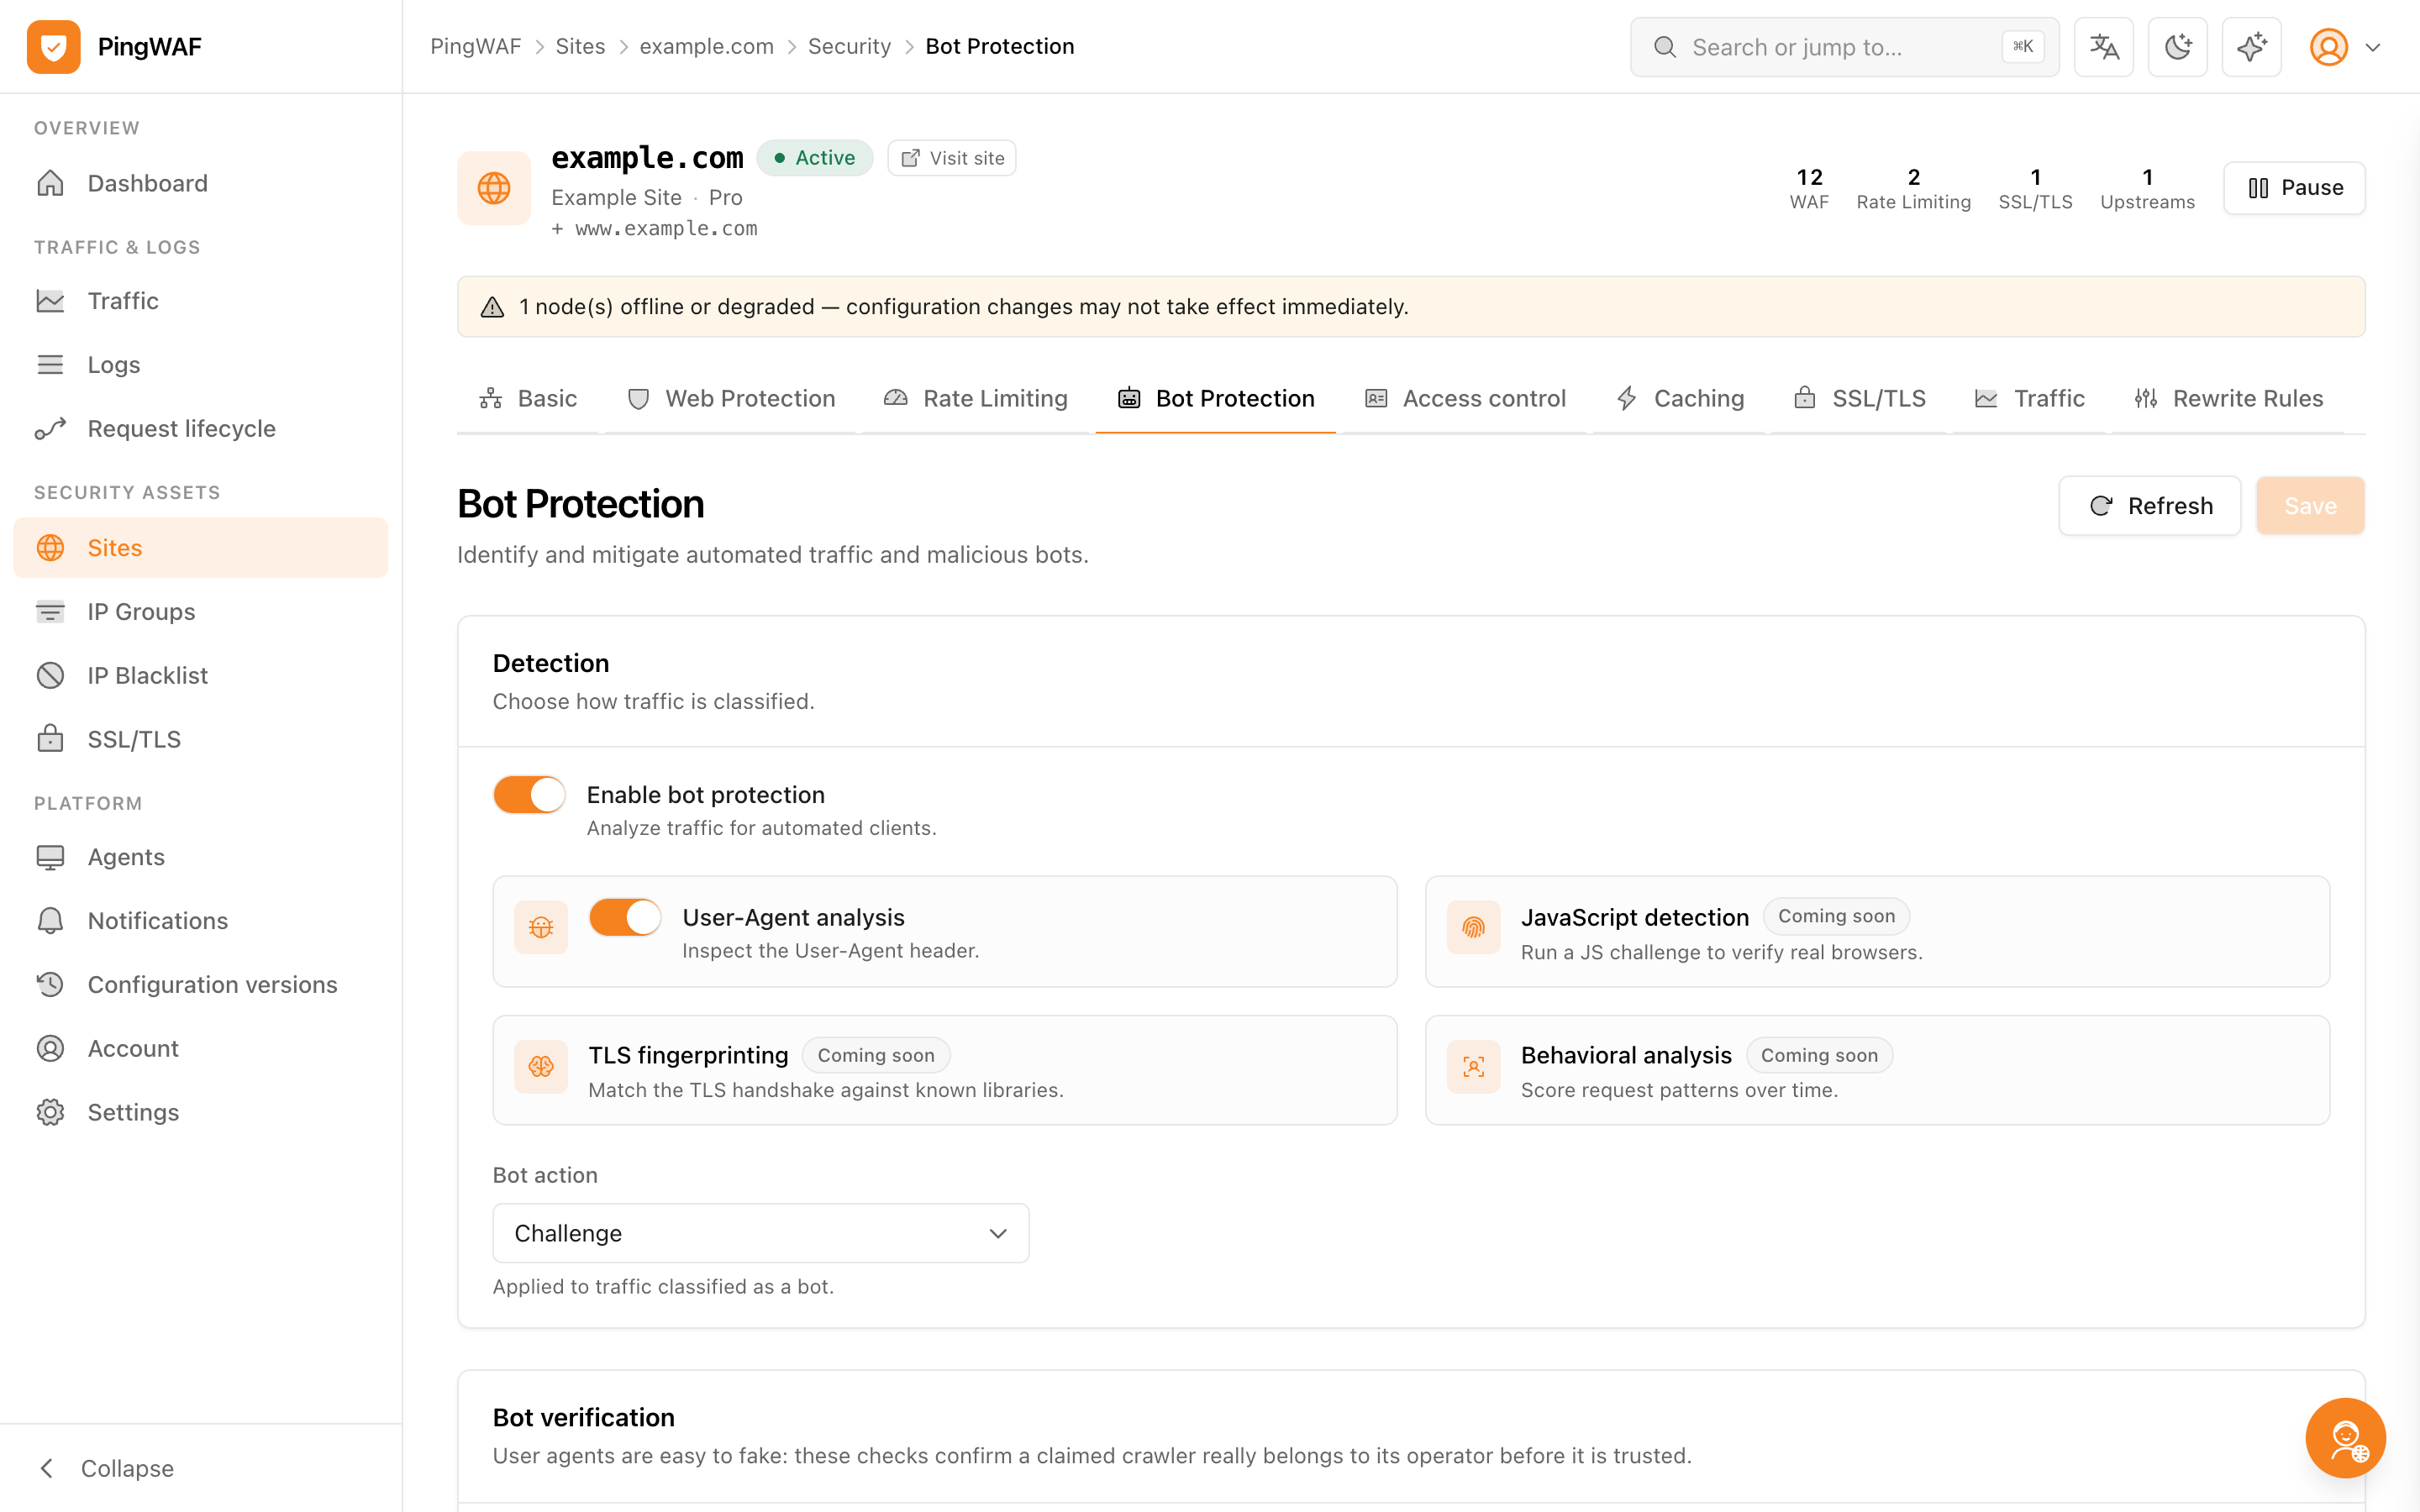Click the Refresh button

click(2150, 506)
